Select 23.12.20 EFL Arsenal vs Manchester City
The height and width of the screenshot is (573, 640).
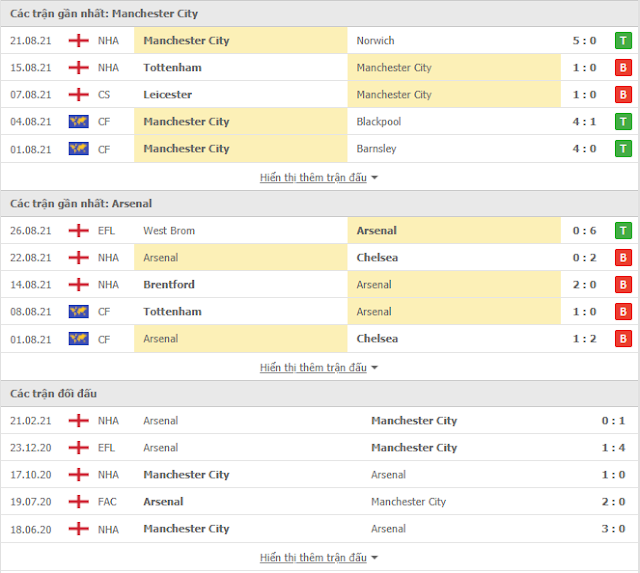(x=320, y=448)
